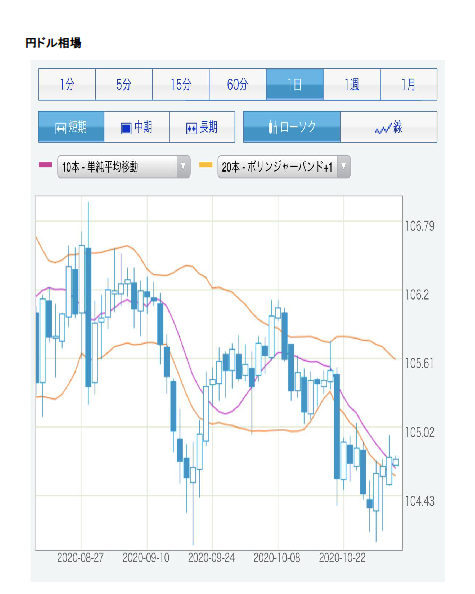Switch to the 5分 timeframe

pos(124,84)
